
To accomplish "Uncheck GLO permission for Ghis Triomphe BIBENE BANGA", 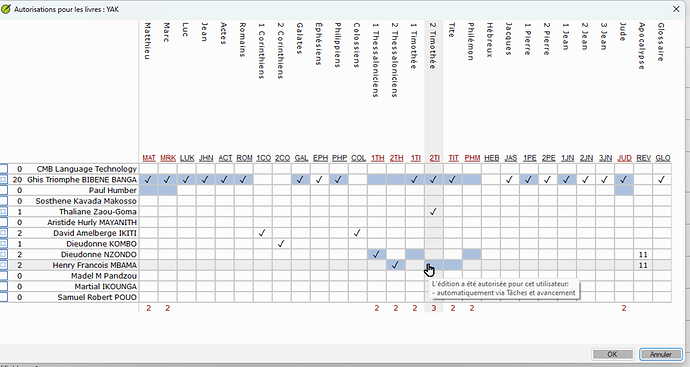I will pos(662,180).
